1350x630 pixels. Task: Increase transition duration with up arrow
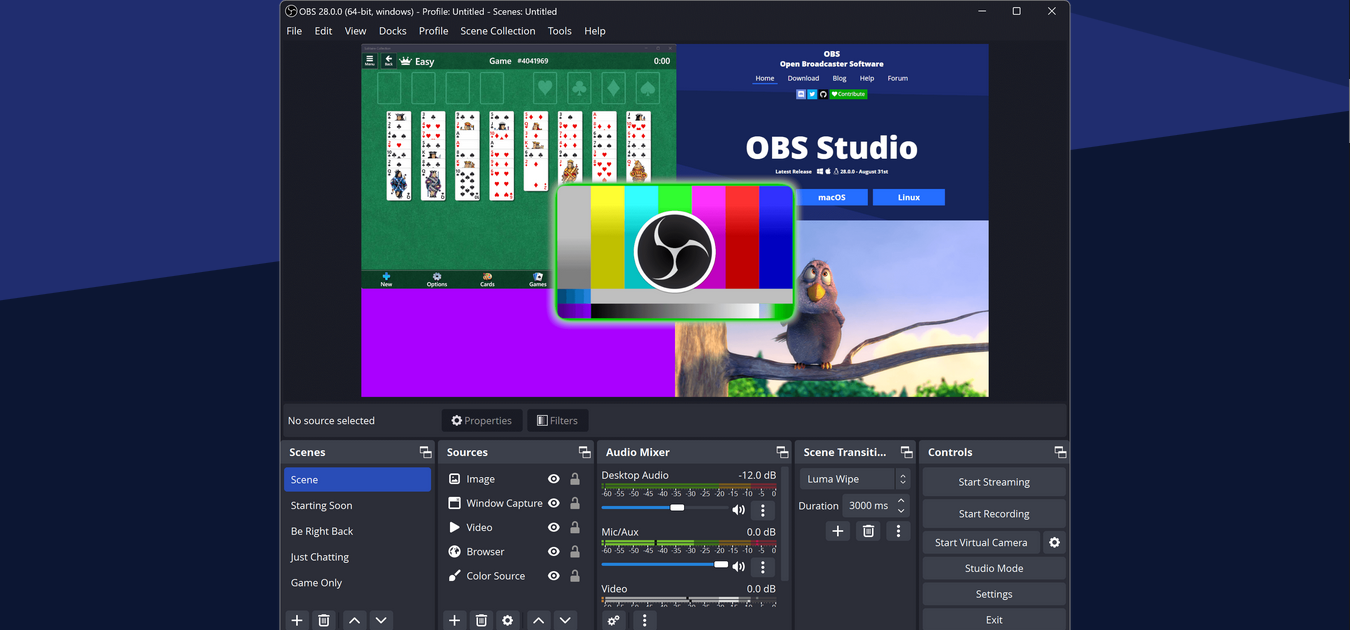901,501
